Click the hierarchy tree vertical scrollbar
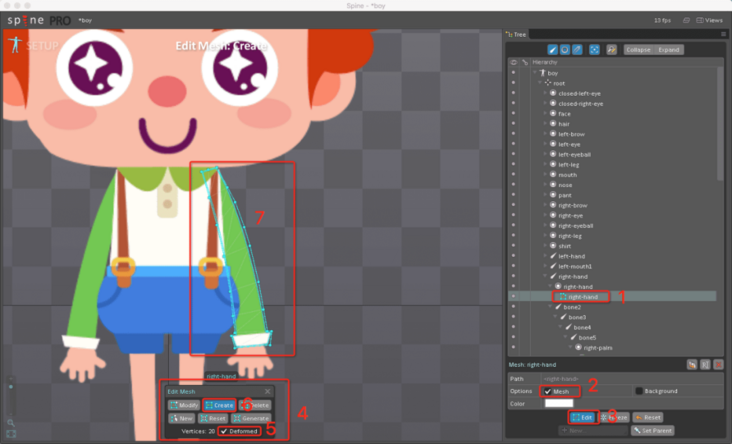 click(720, 124)
